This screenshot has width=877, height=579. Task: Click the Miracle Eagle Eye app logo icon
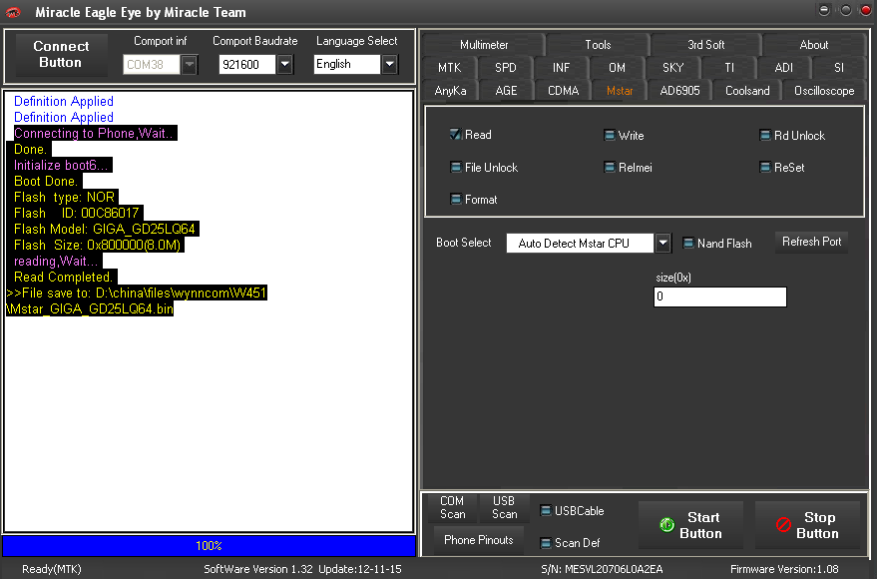pos(13,12)
